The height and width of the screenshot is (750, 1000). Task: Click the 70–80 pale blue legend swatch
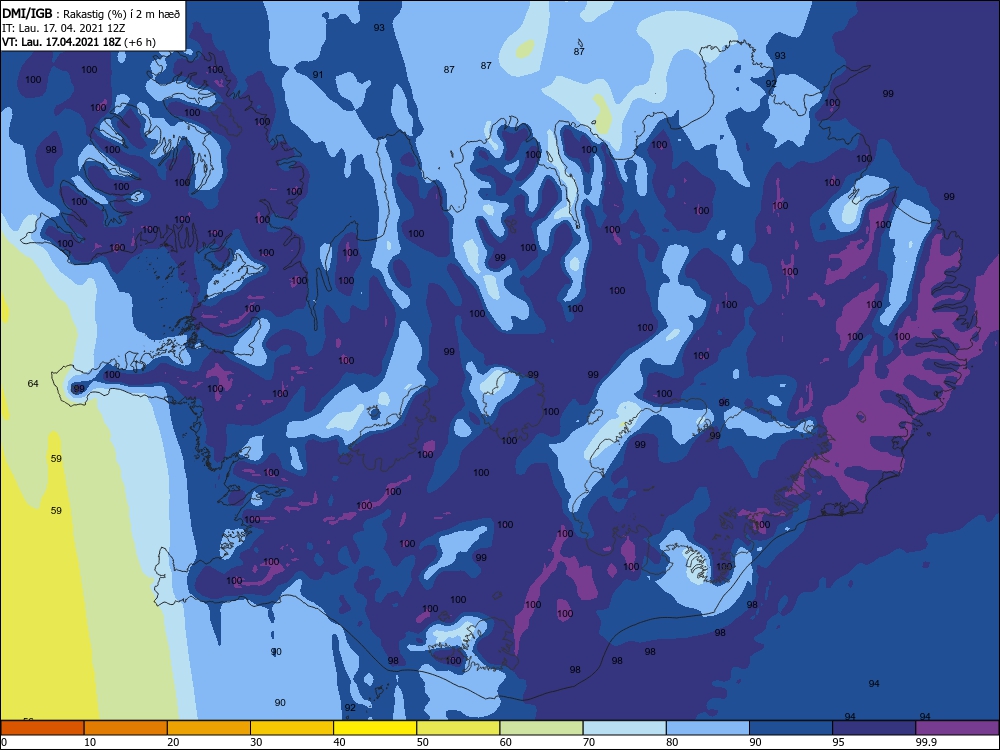click(x=625, y=728)
